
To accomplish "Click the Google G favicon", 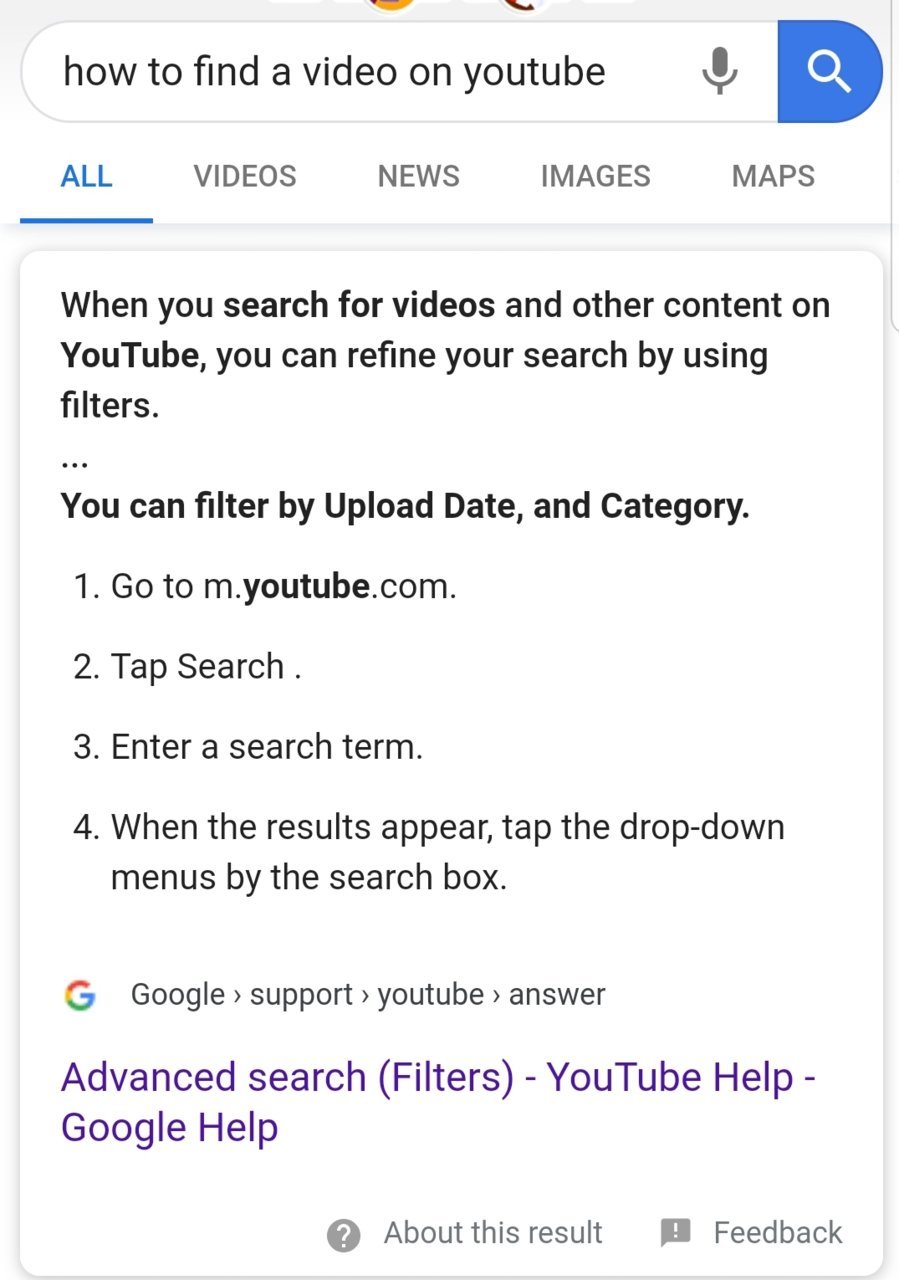I will coord(80,995).
